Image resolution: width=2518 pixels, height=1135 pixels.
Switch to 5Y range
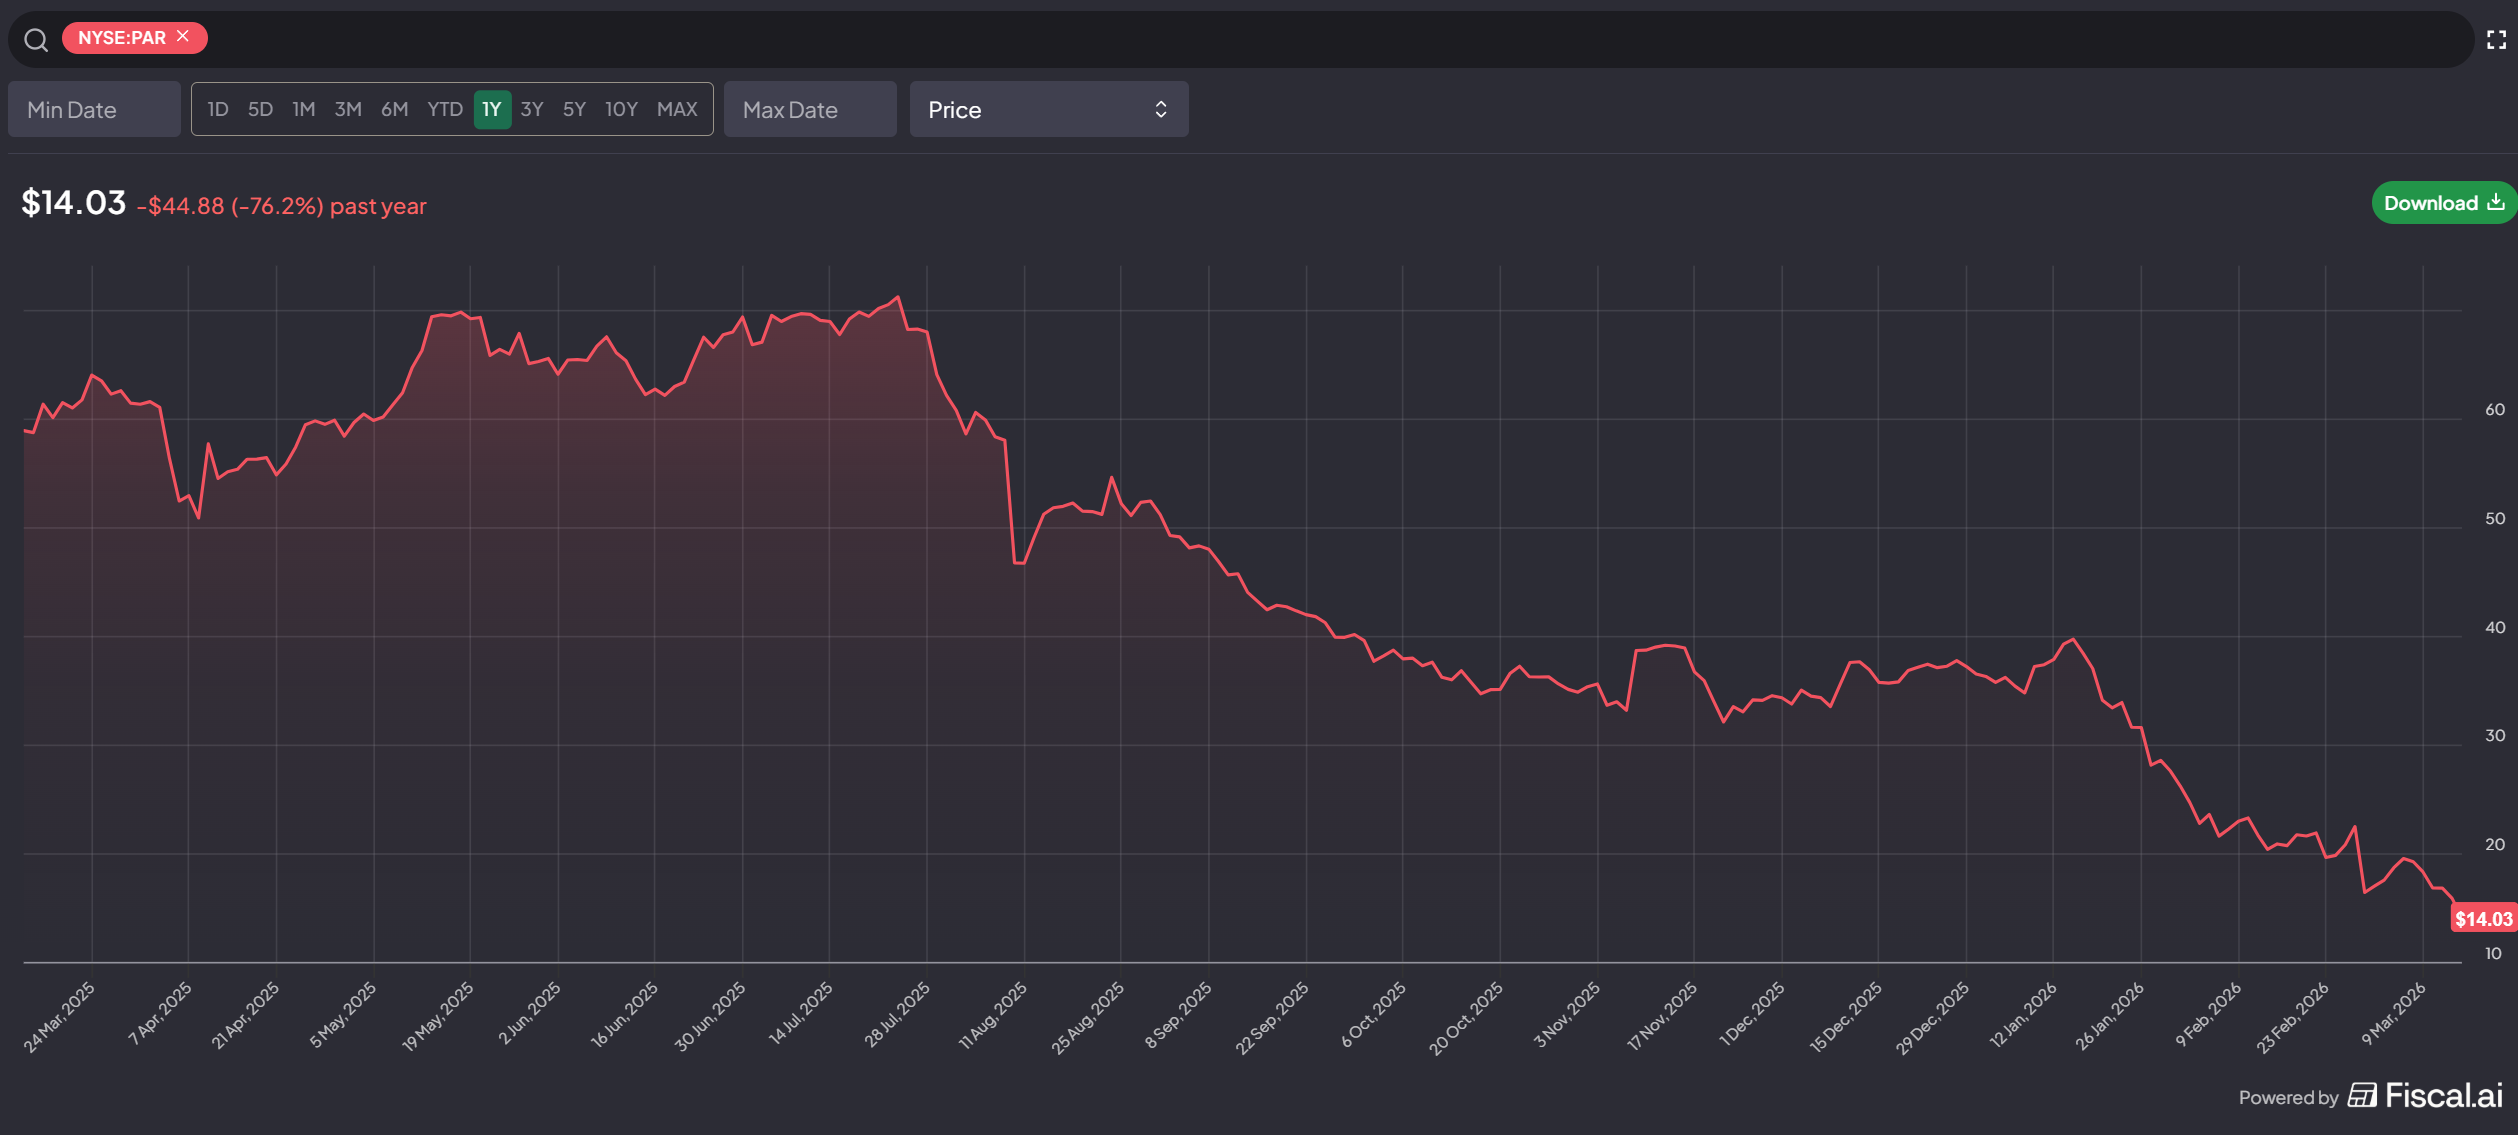pyautogui.click(x=574, y=109)
